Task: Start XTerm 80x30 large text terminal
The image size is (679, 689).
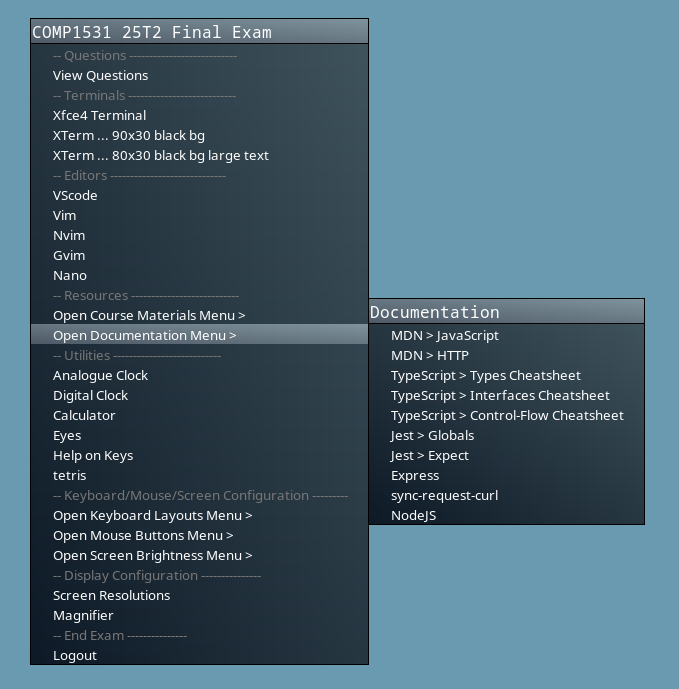Action: pyautogui.click(x=160, y=156)
